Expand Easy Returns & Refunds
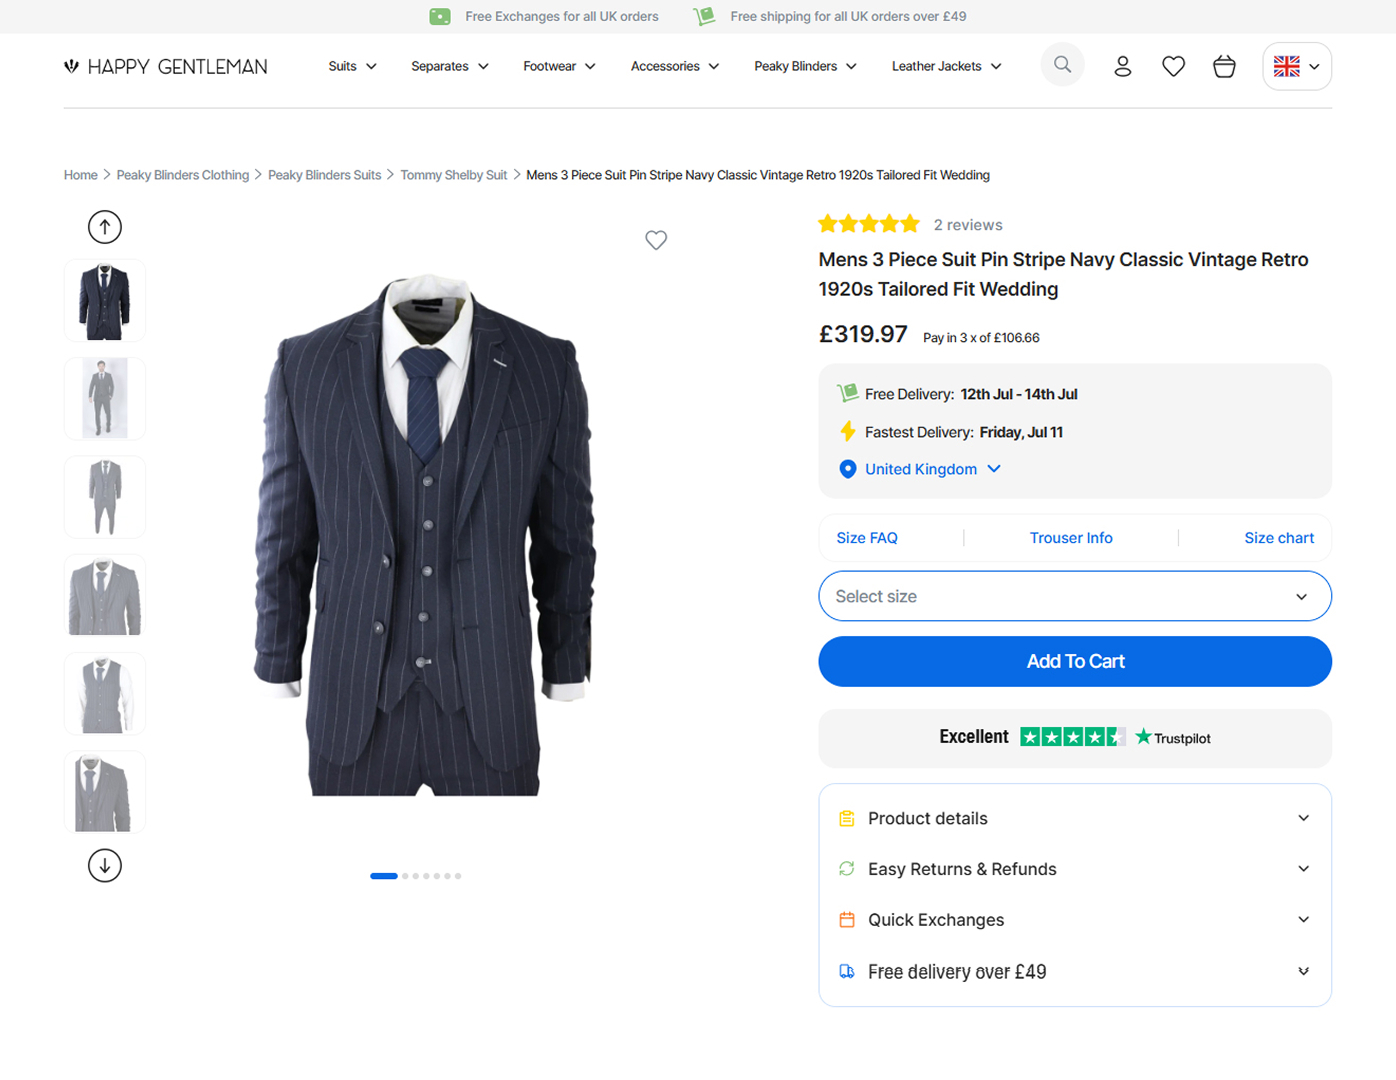Viewport: 1396px width, 1080px height. [1075, 869]
